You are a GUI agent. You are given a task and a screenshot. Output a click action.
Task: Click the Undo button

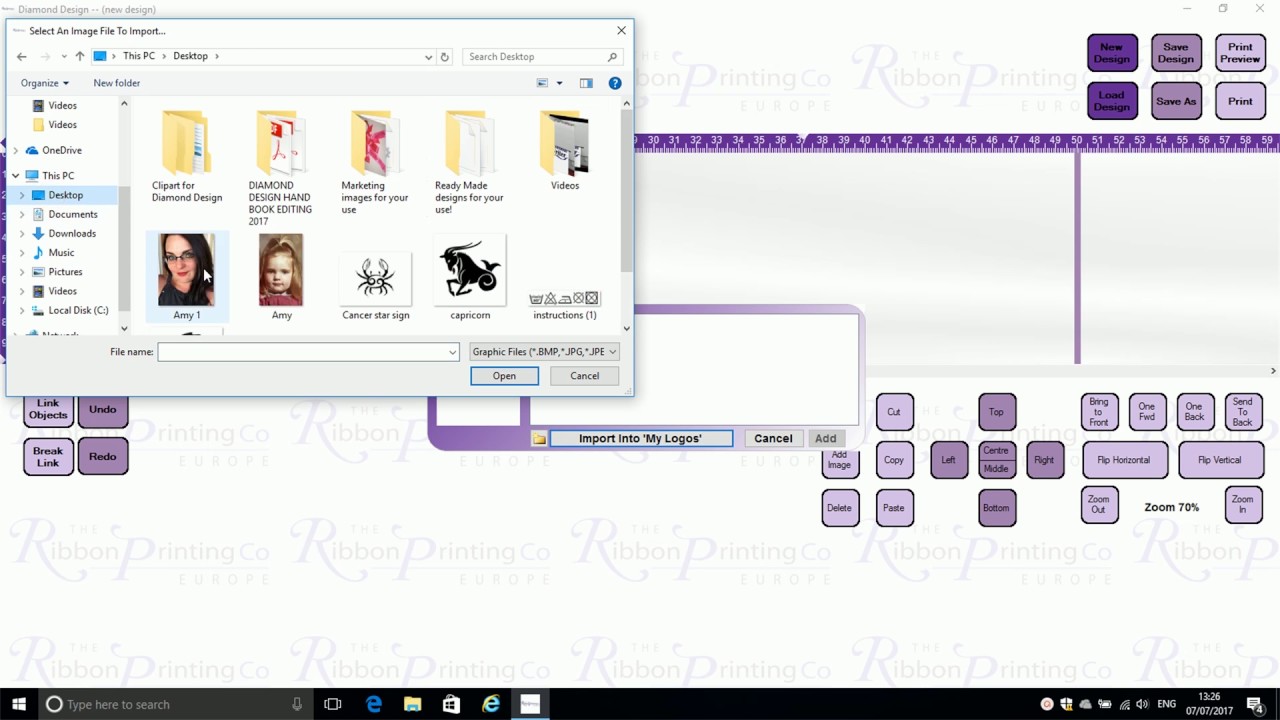(103, 409)
